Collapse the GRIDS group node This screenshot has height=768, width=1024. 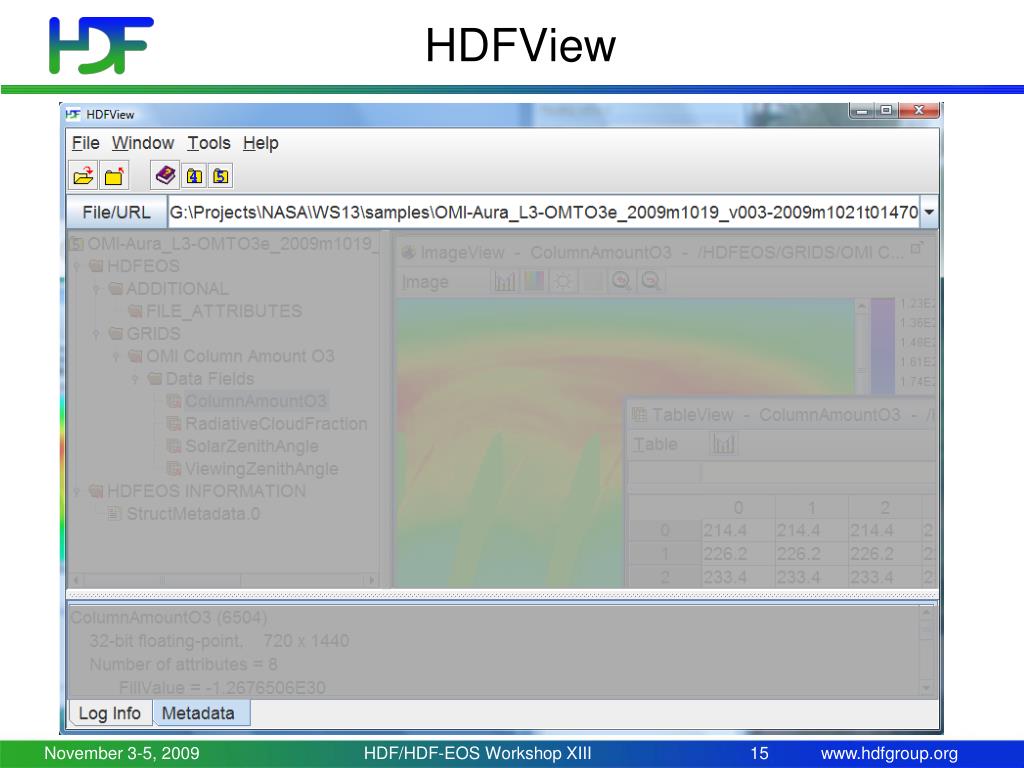click(x=96, y=334)
